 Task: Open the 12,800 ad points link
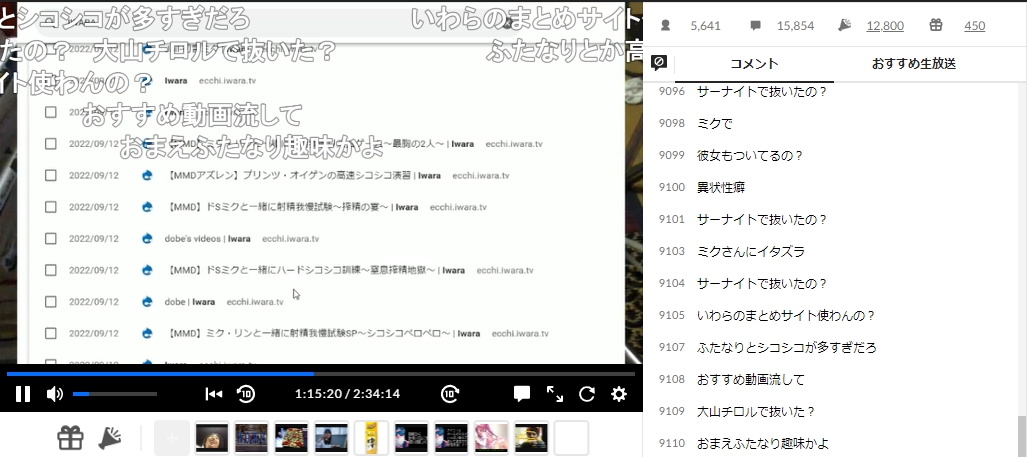[x=884, y=26]
